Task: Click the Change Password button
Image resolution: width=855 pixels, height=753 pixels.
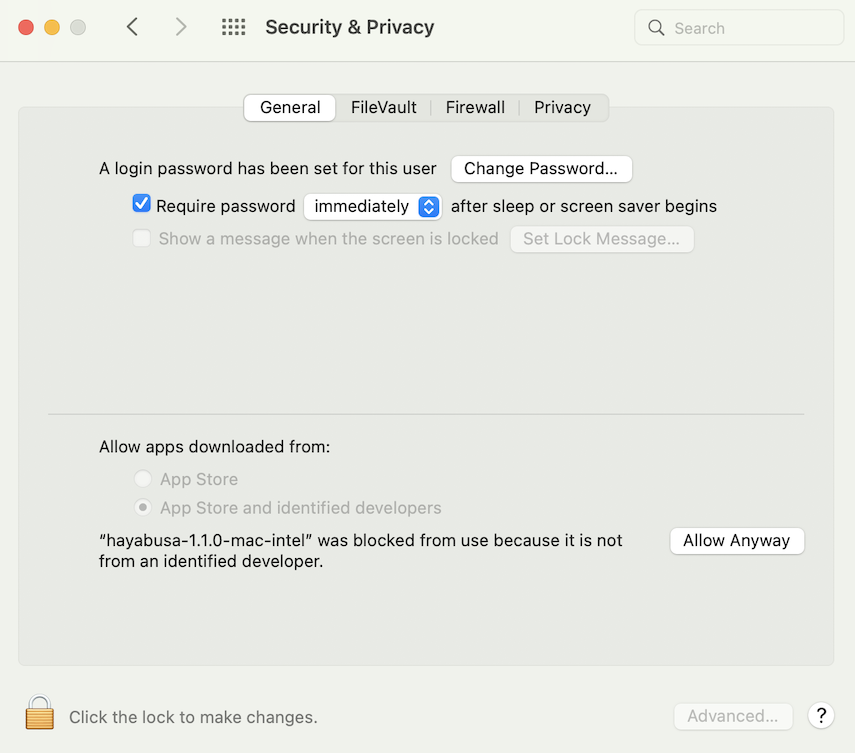Action: pyautogui.click(x=541, y=168)
